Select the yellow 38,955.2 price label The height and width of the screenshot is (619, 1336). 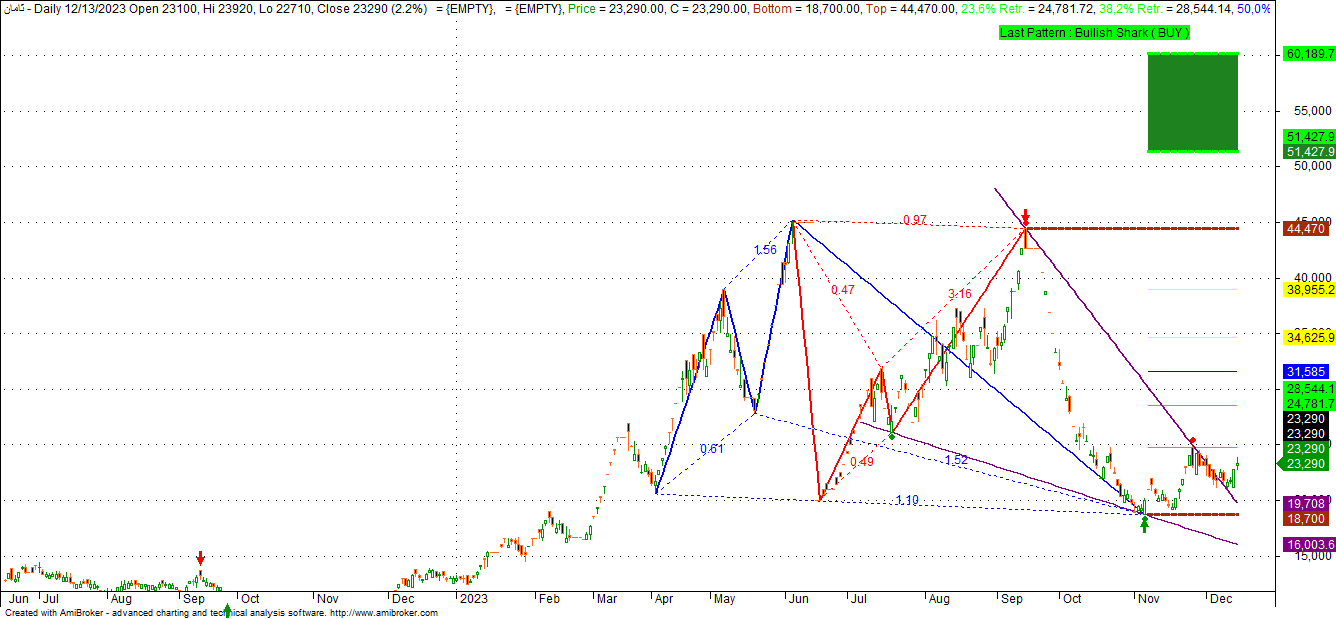click(x=1307, y=289)
